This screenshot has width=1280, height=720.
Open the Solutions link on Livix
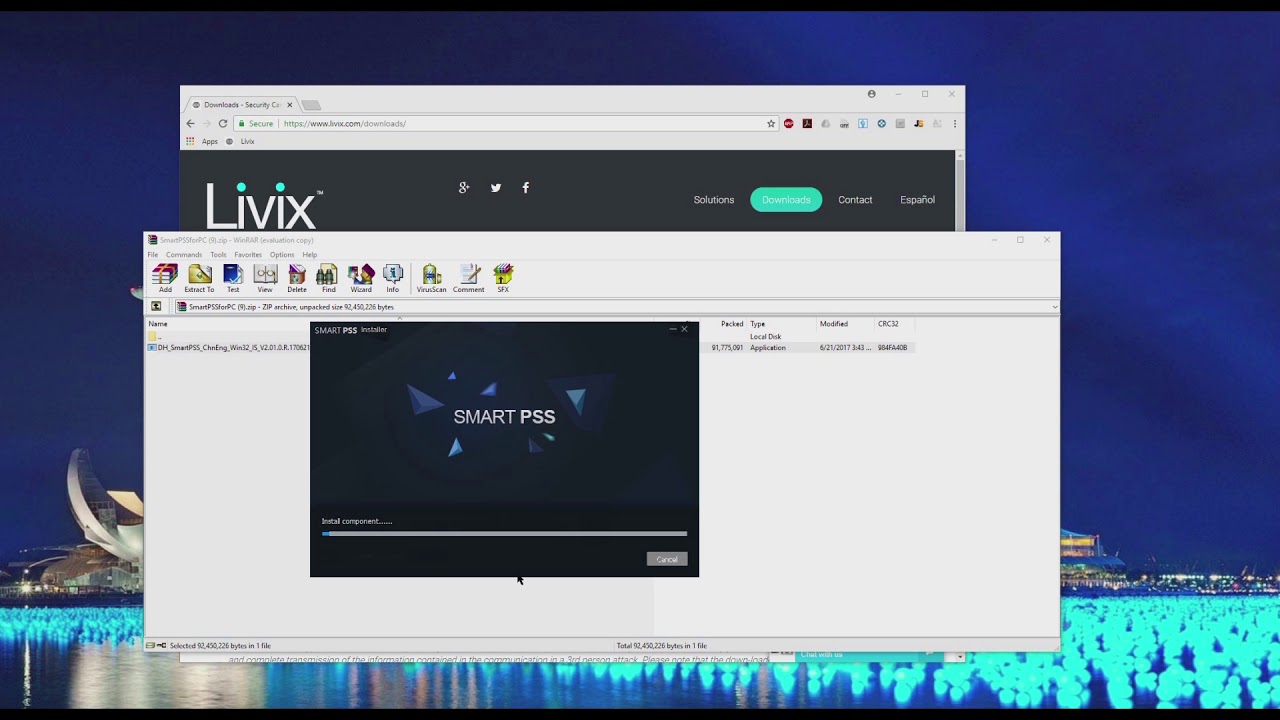(714, 200)
